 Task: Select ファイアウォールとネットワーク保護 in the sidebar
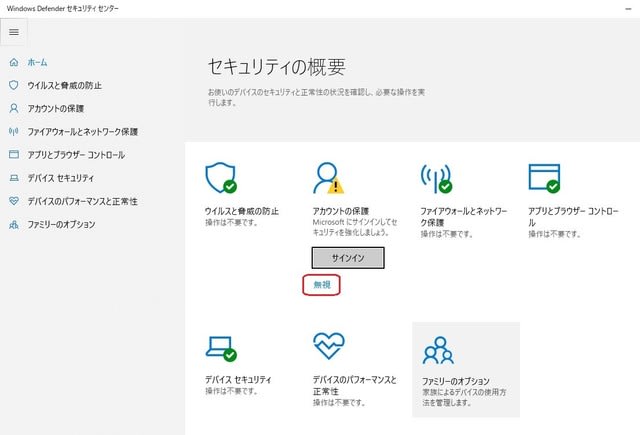click(83, 131)
